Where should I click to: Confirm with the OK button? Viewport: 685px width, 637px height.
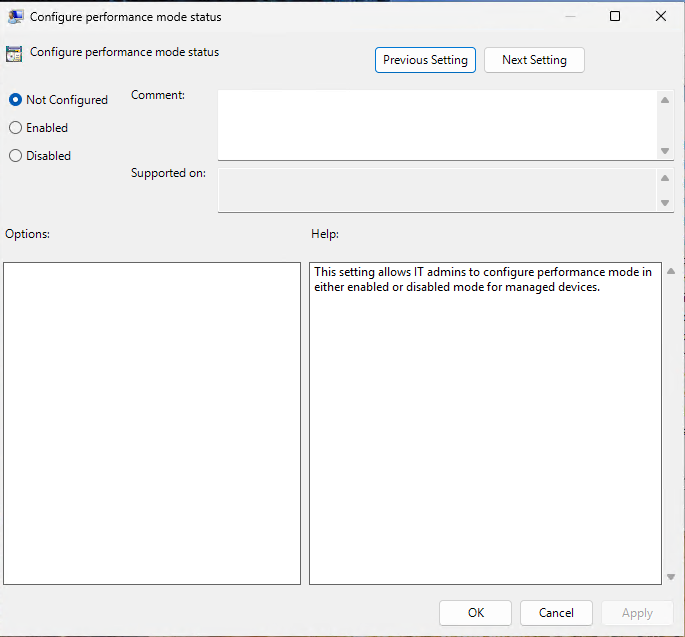point(475,613)
